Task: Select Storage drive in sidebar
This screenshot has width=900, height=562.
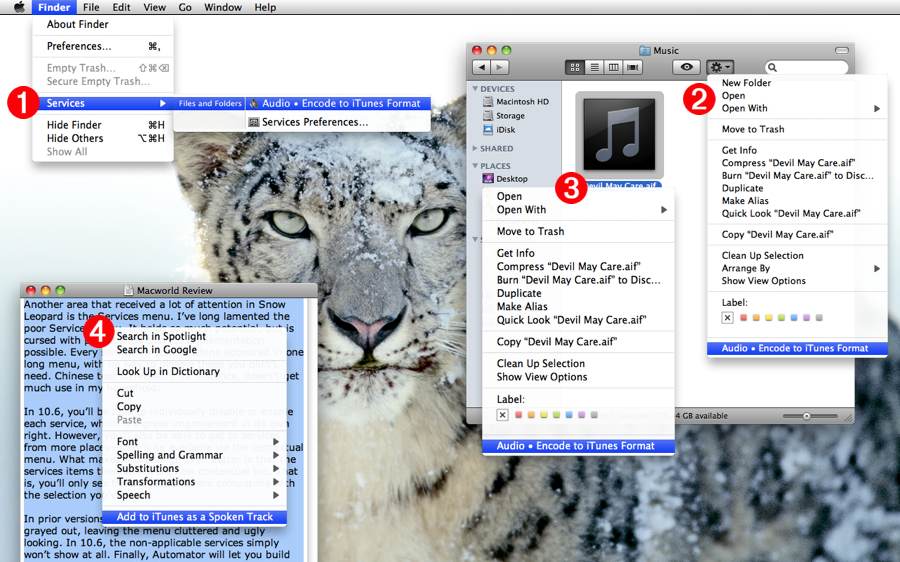Action: click(510, 116)
